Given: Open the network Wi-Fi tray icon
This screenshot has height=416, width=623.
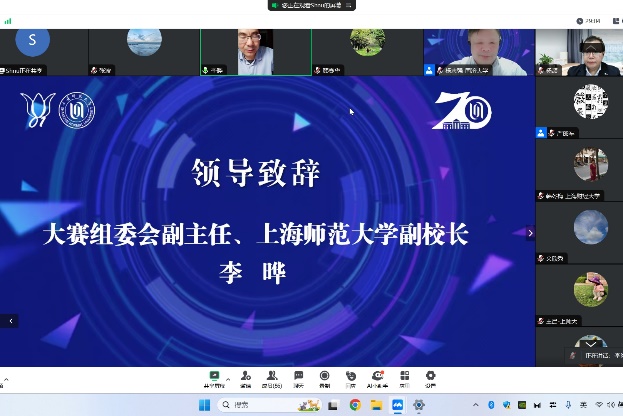Looking at the screenshot, I should [x=599, y=405].
